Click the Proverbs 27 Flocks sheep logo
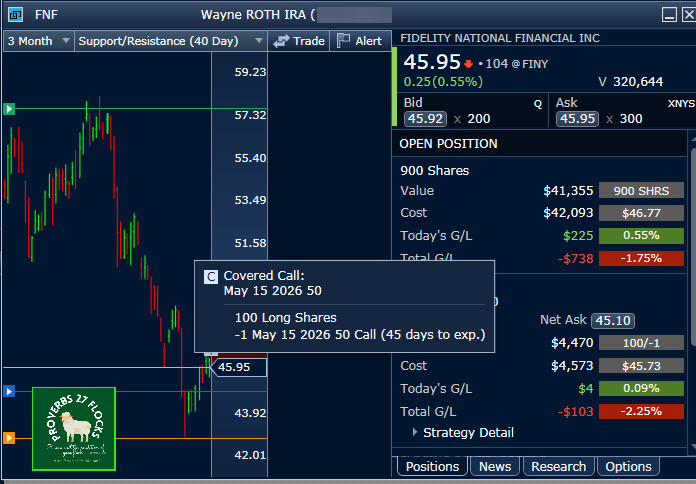The width and height of the screenshot is (696, 484). pos(73,429)
